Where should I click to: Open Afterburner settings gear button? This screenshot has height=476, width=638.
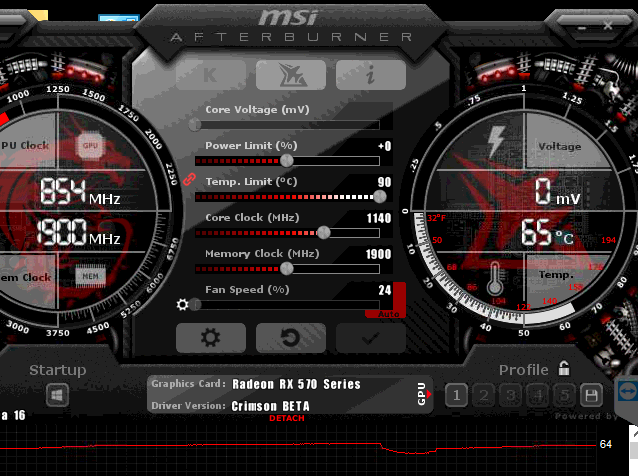(x=211, y=338)
